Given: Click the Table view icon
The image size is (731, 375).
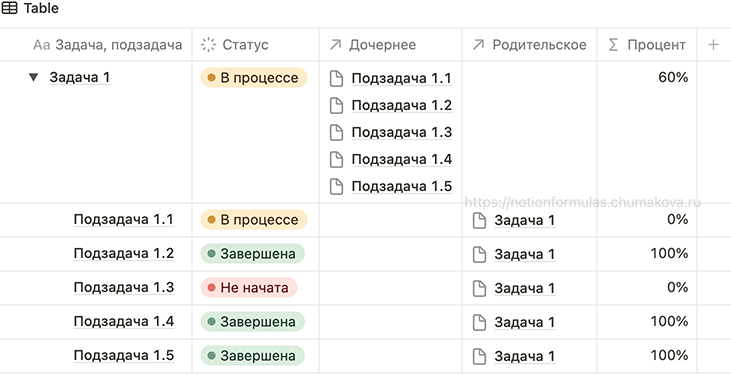Looking at the screenshot, I should (x=9, y=8).
